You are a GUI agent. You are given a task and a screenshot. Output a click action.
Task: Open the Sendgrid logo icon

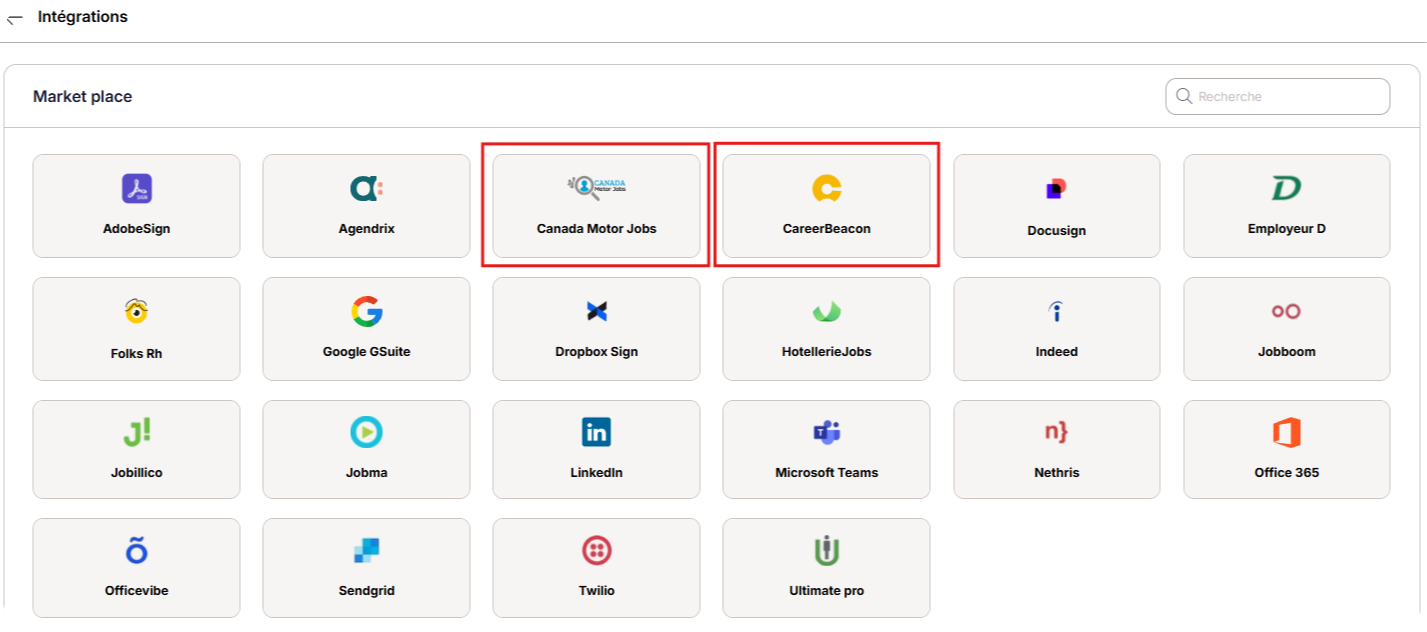tap(366, 550)
